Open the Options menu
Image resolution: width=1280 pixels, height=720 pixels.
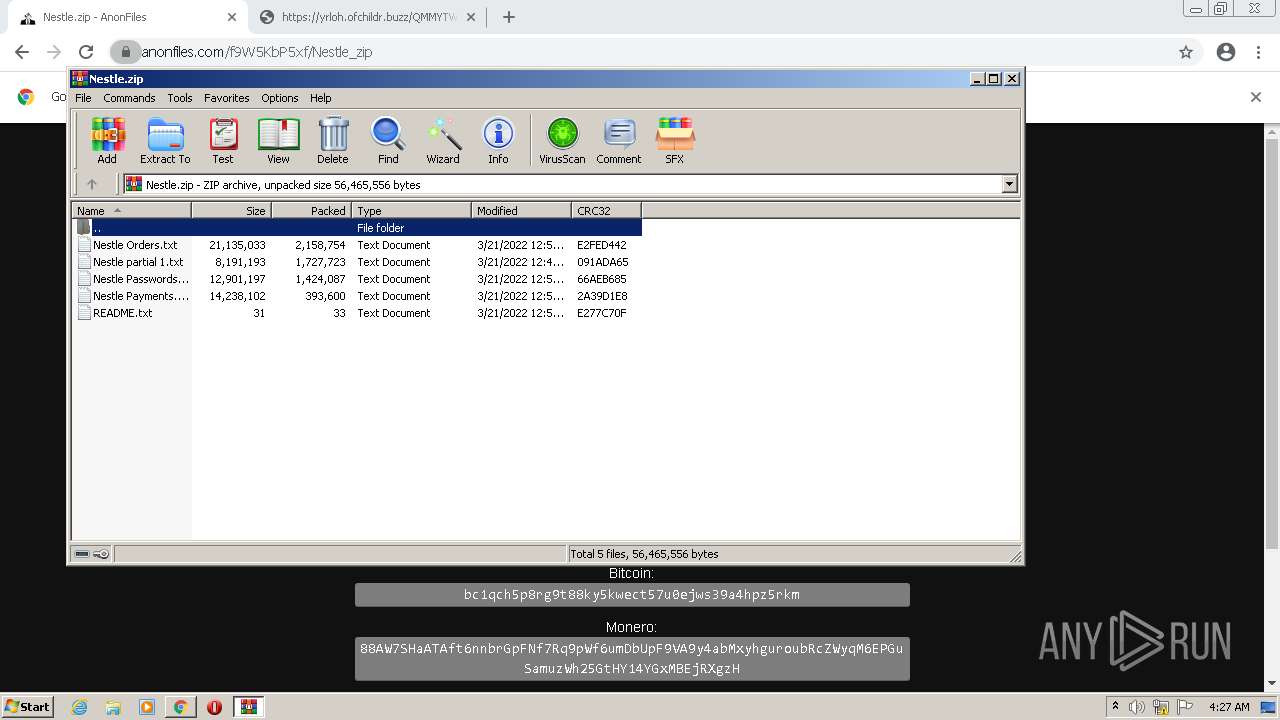pos(280,98)
